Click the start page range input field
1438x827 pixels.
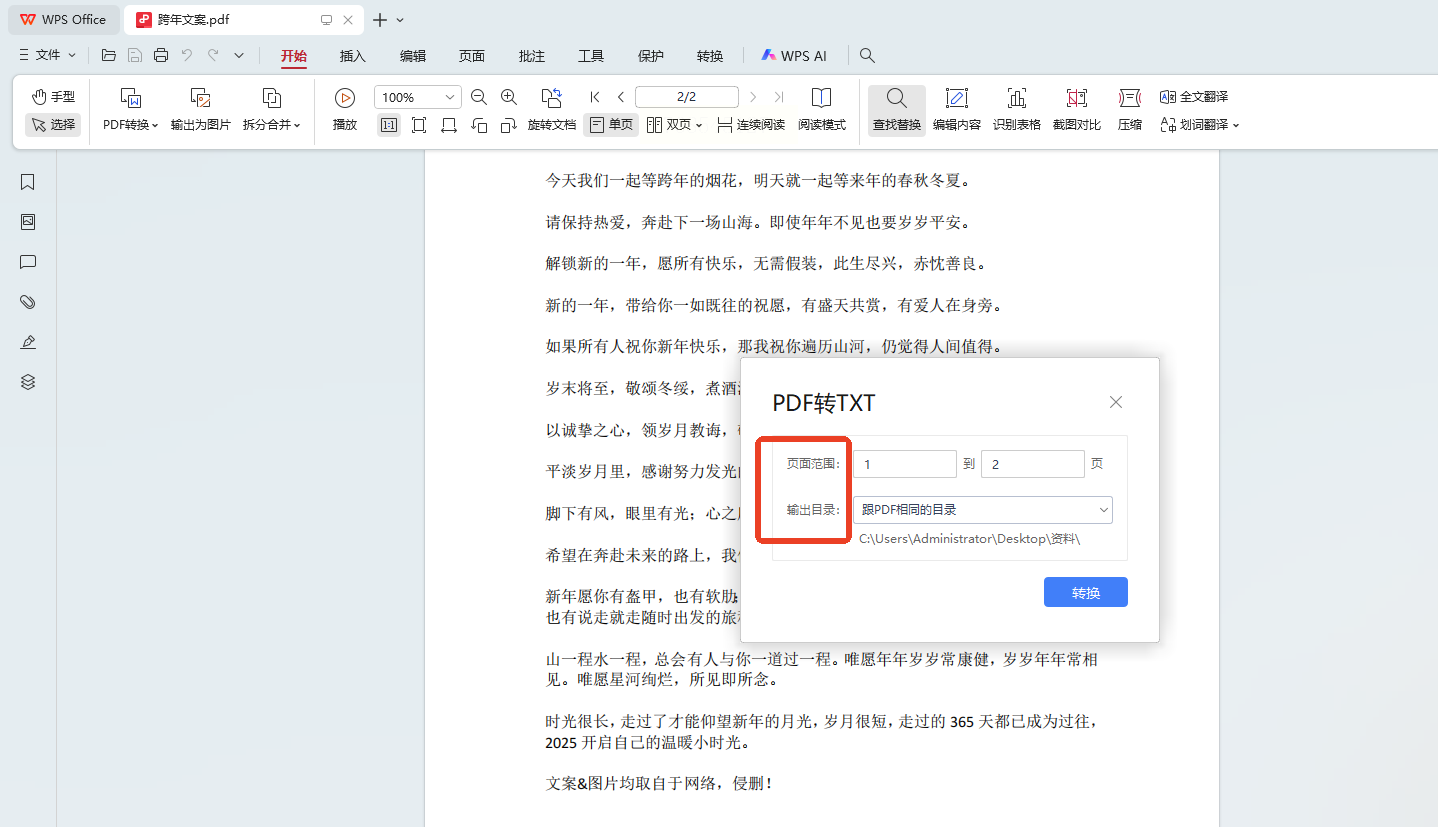tap(904, 464)
